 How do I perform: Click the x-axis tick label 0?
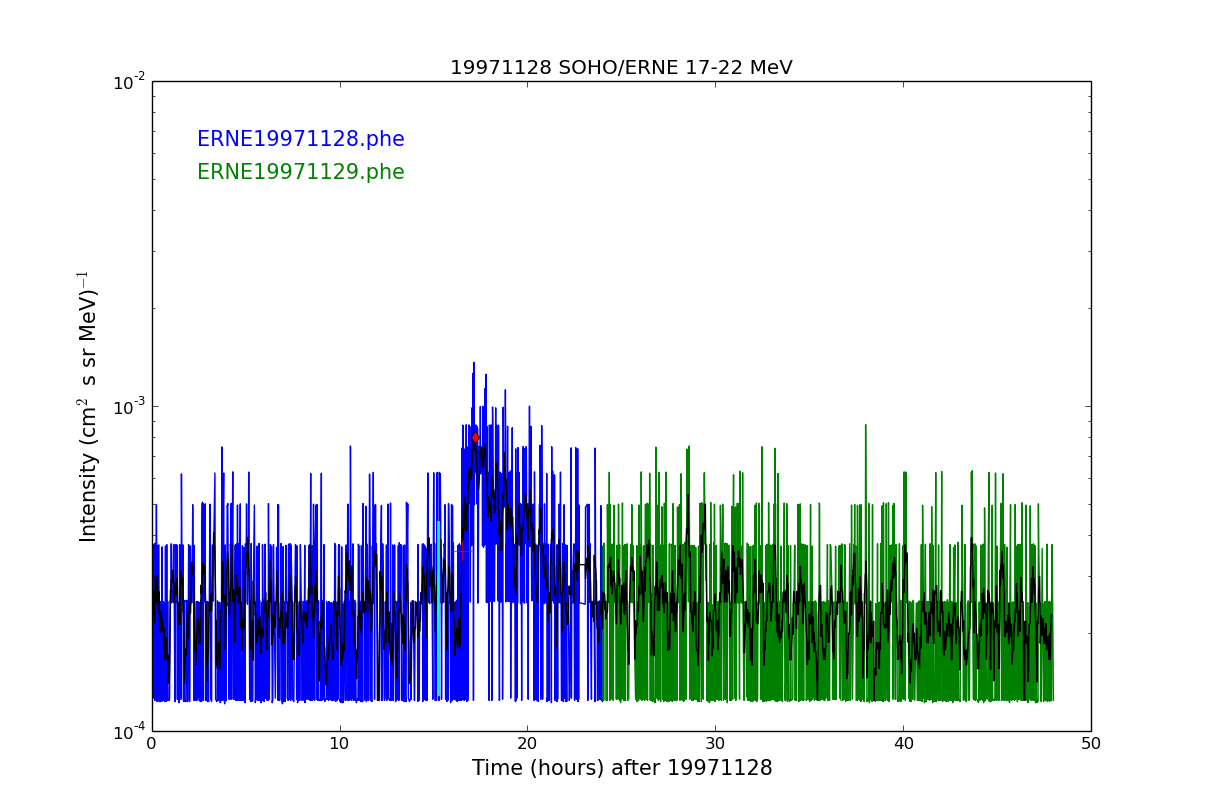click(152, 744)
